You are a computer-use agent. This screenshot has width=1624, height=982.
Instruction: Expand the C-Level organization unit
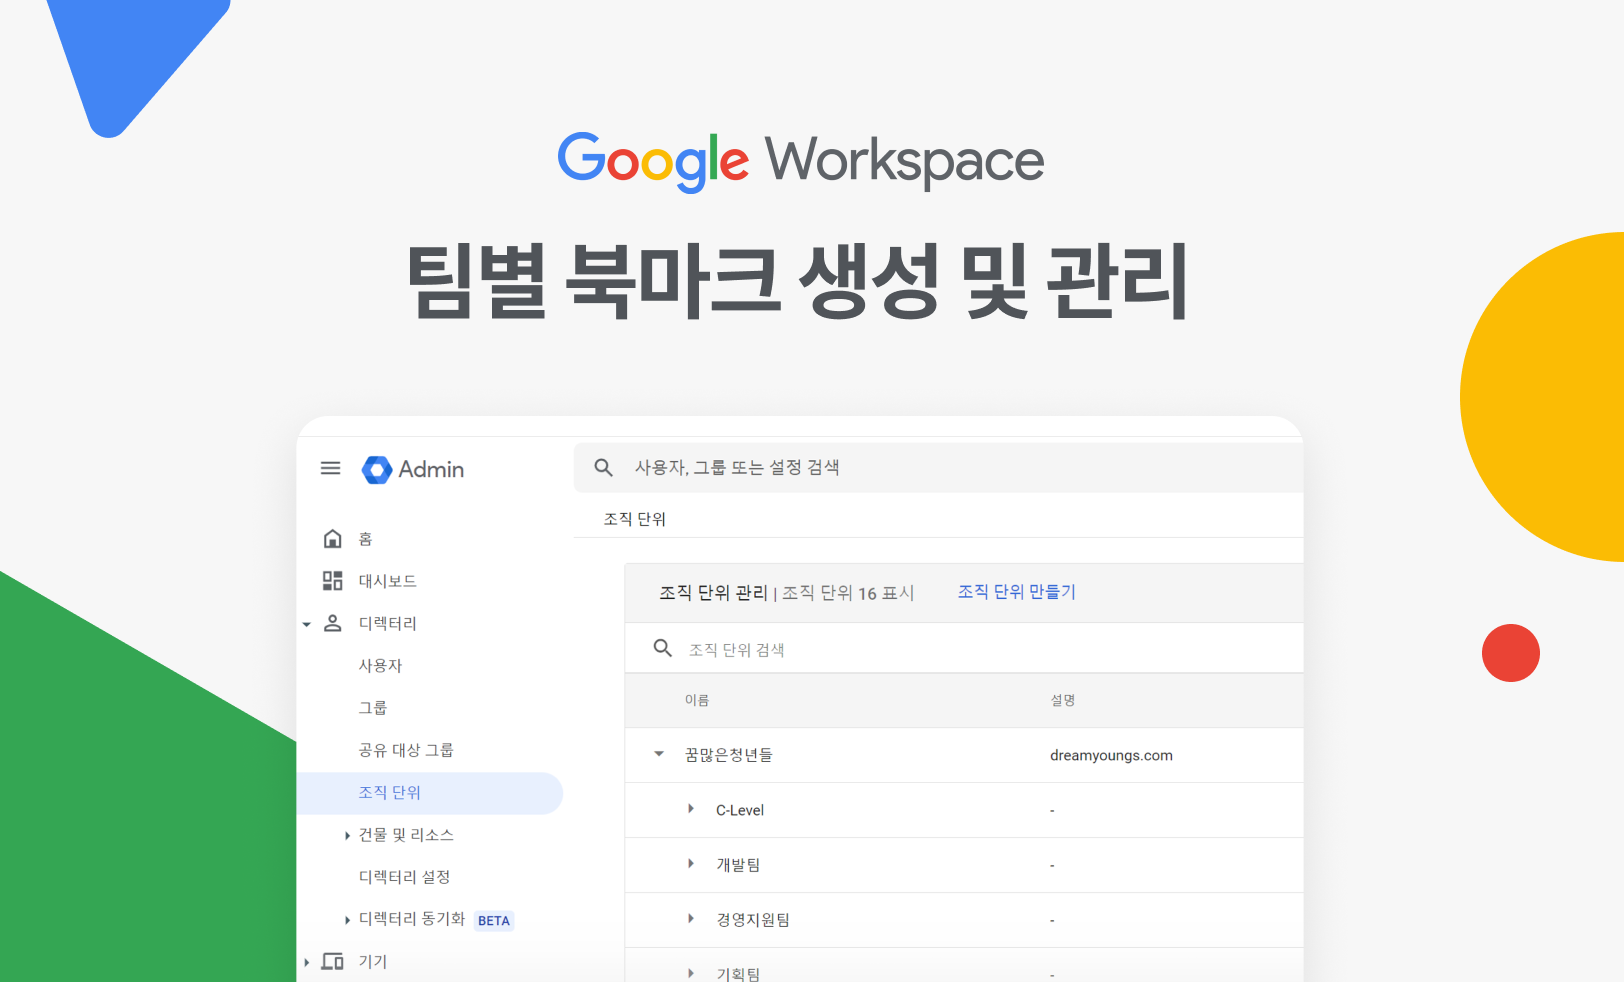coord(690,810)
